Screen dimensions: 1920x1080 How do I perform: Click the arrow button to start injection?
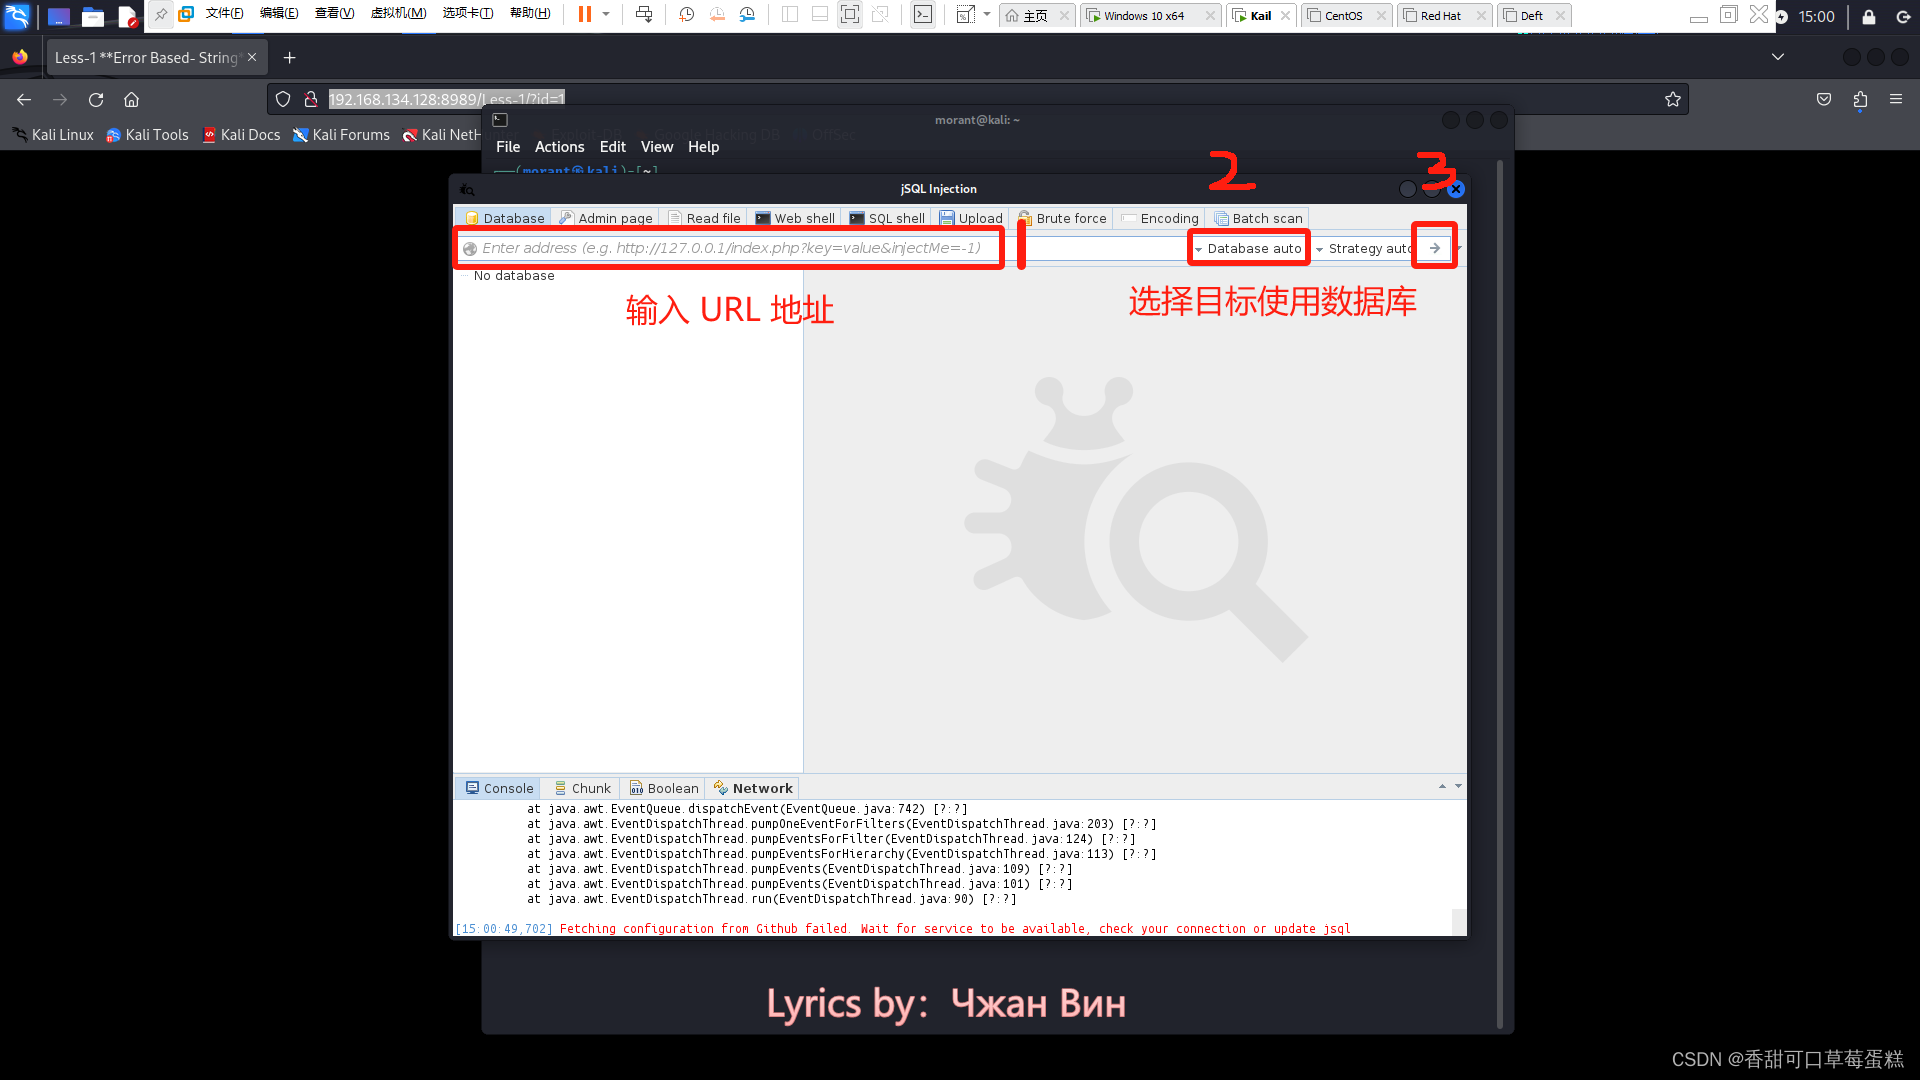click(x=1434, y=248)
